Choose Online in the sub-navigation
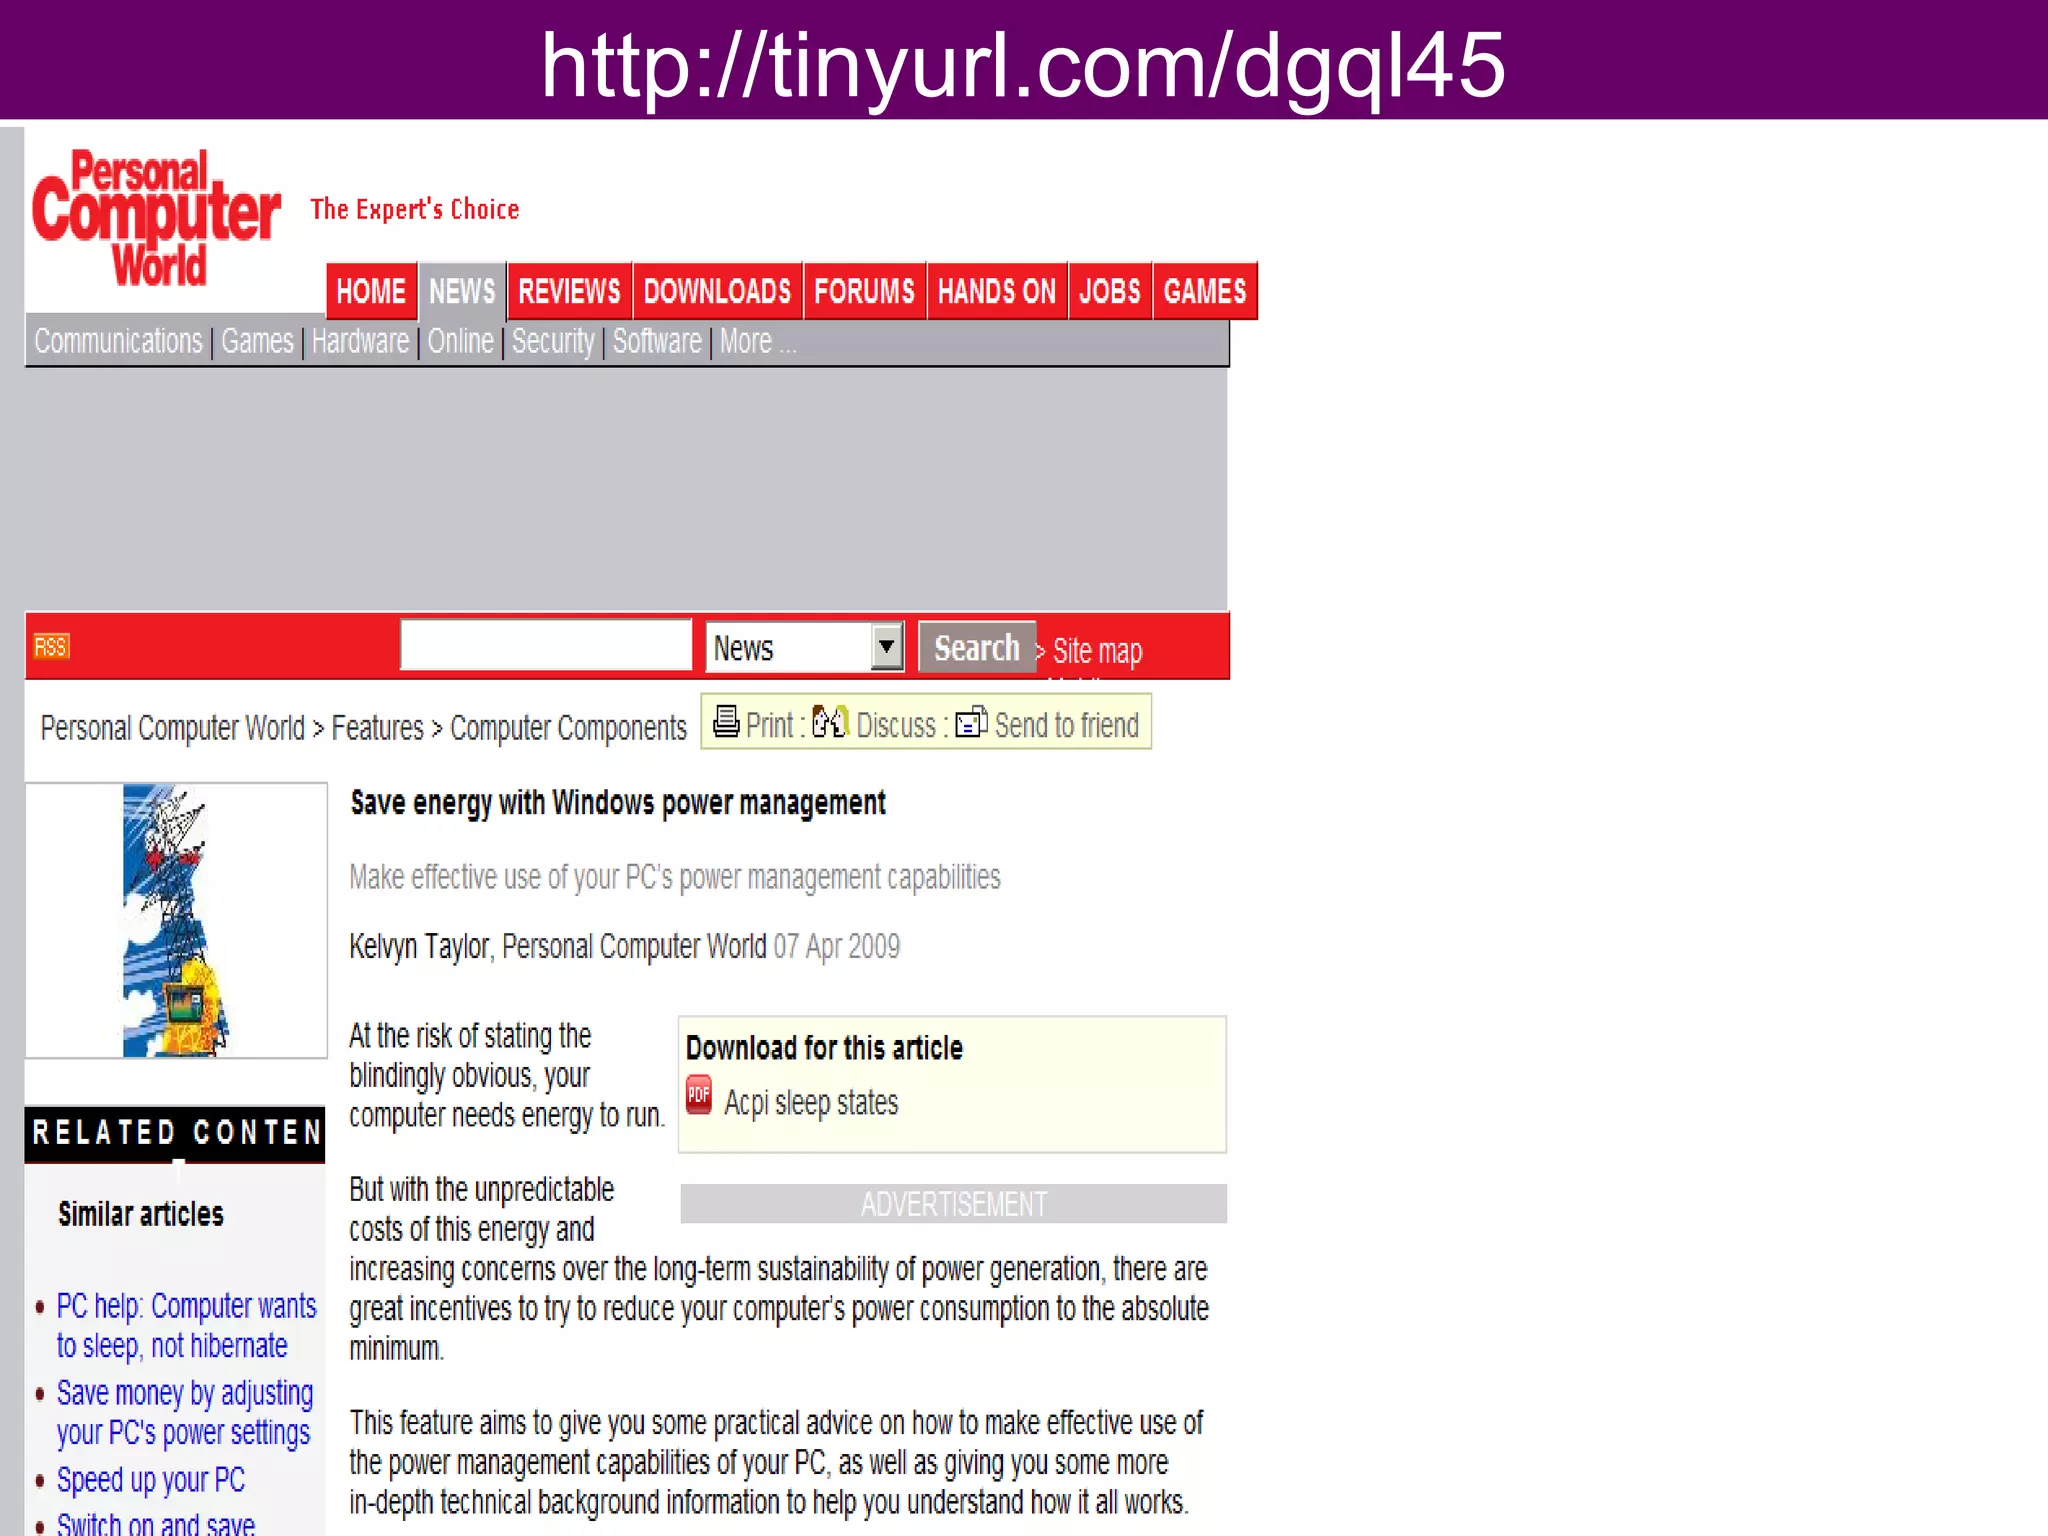The width and height of the screenshot is (2048, 1536). [x=460, y=341]
